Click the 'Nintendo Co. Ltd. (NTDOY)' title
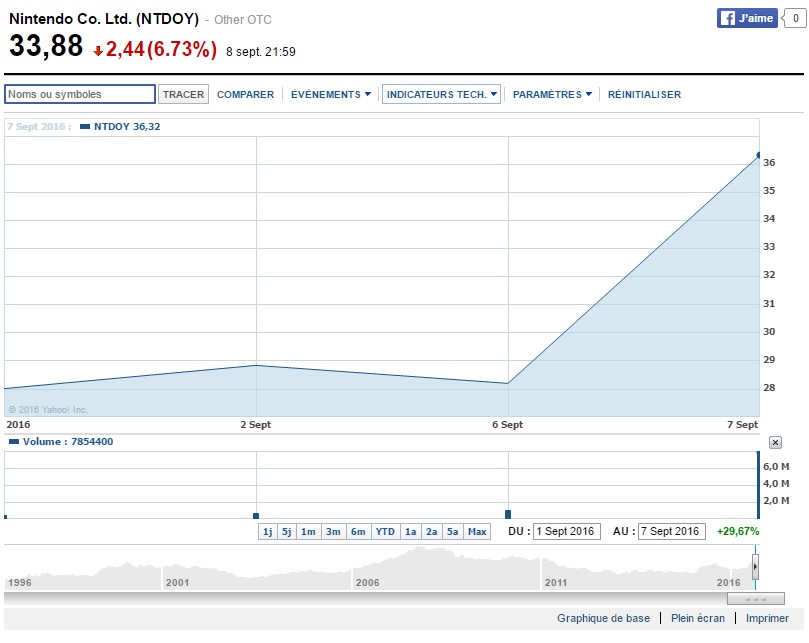Image resolution: width=809 pixels, height=643 pixels. 104,19
